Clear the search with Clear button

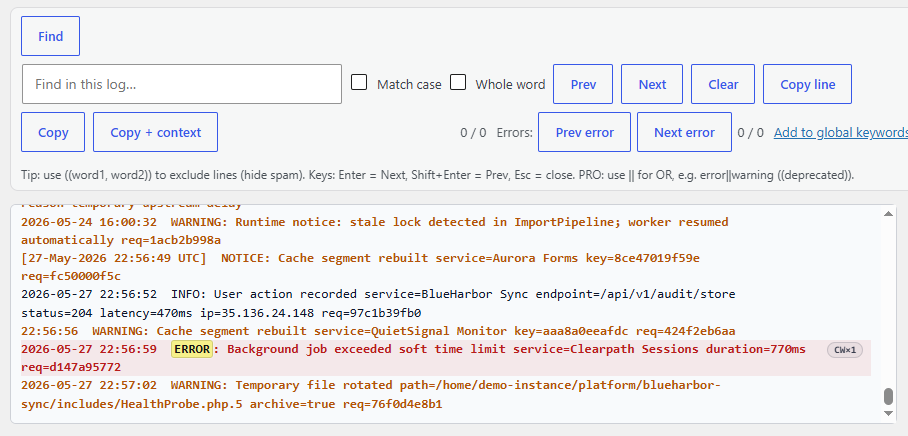723,84
